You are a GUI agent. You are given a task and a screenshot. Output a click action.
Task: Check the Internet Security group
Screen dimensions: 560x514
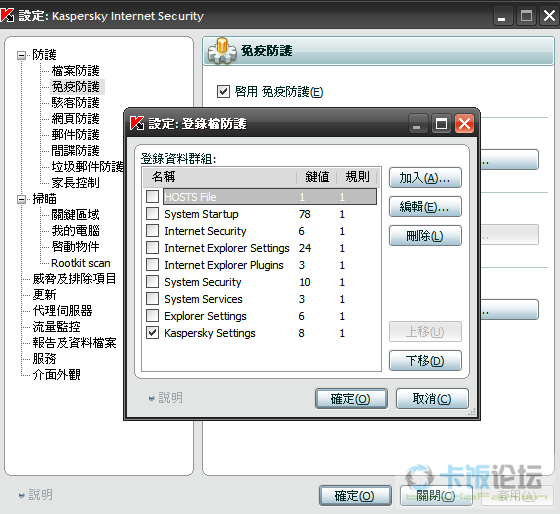(x=152, y=231)
